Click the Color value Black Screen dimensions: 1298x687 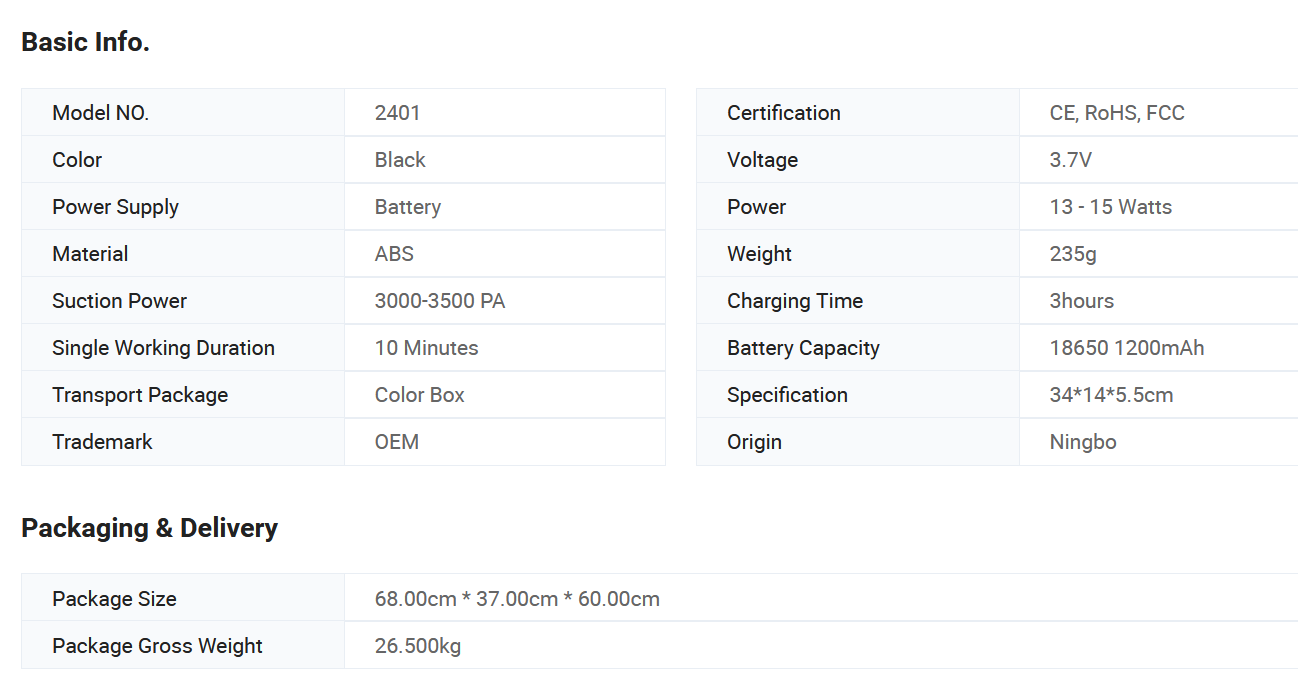pyautogui.click(x=400, y=160)
